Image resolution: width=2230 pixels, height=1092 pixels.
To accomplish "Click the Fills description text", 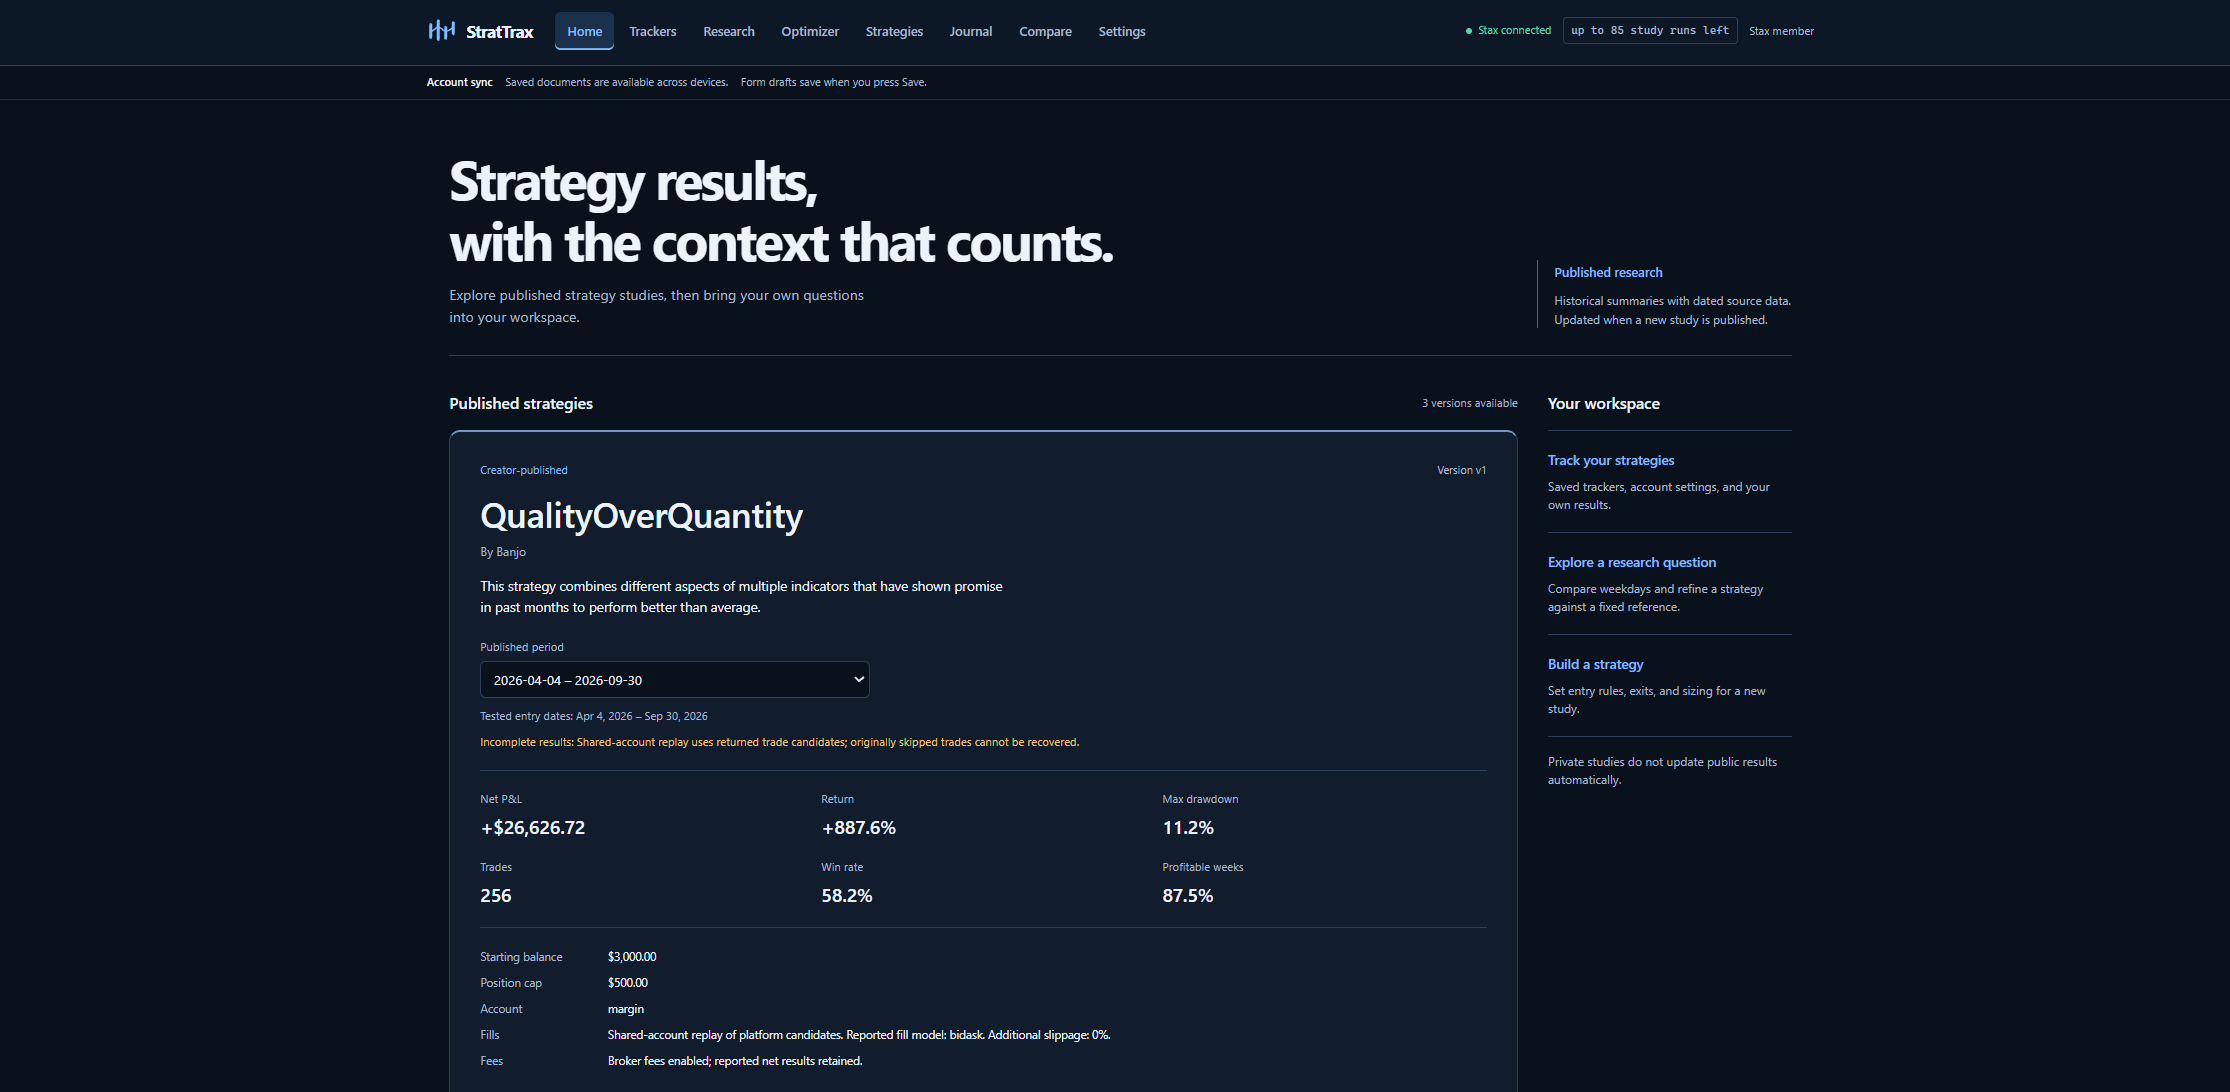I will tap(858, 1035).
